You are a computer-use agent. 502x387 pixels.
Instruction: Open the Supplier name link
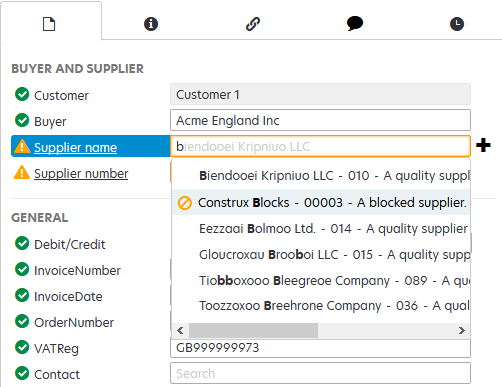[76, 147]
